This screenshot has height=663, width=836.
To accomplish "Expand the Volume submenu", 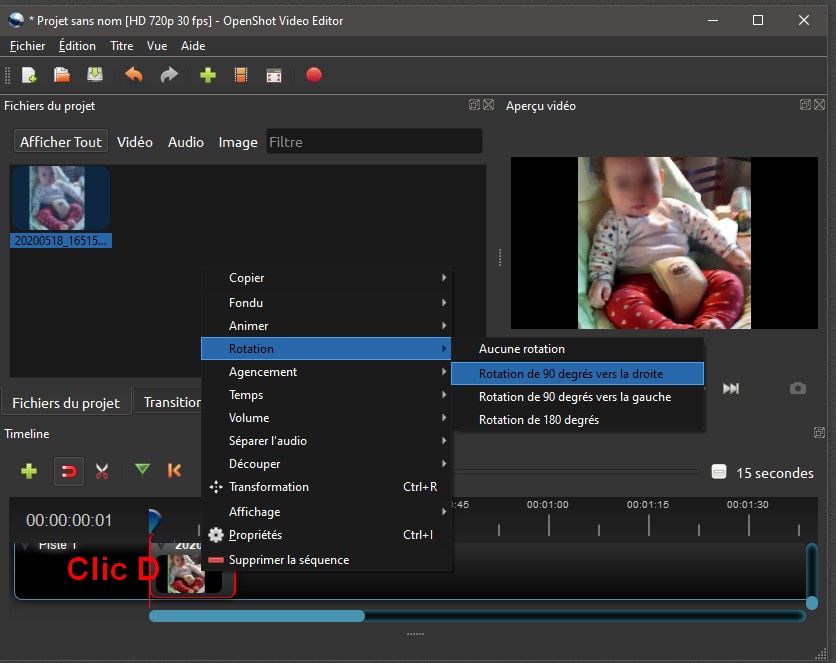I will (x=326, y=417).
